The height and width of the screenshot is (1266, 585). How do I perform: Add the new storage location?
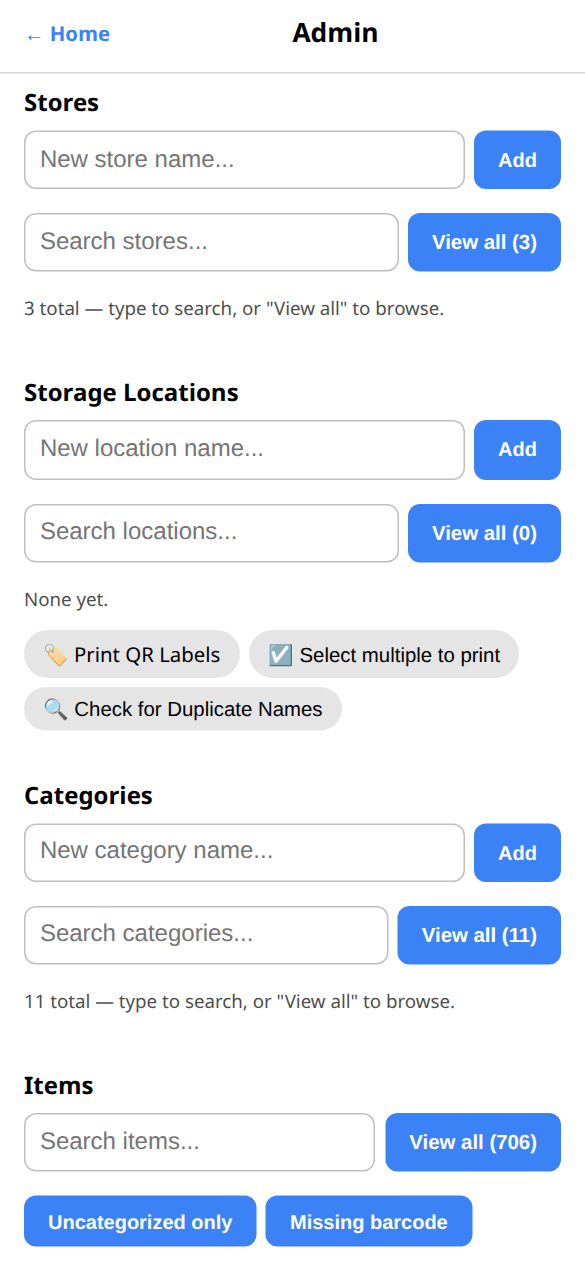[x=517, y=450]
